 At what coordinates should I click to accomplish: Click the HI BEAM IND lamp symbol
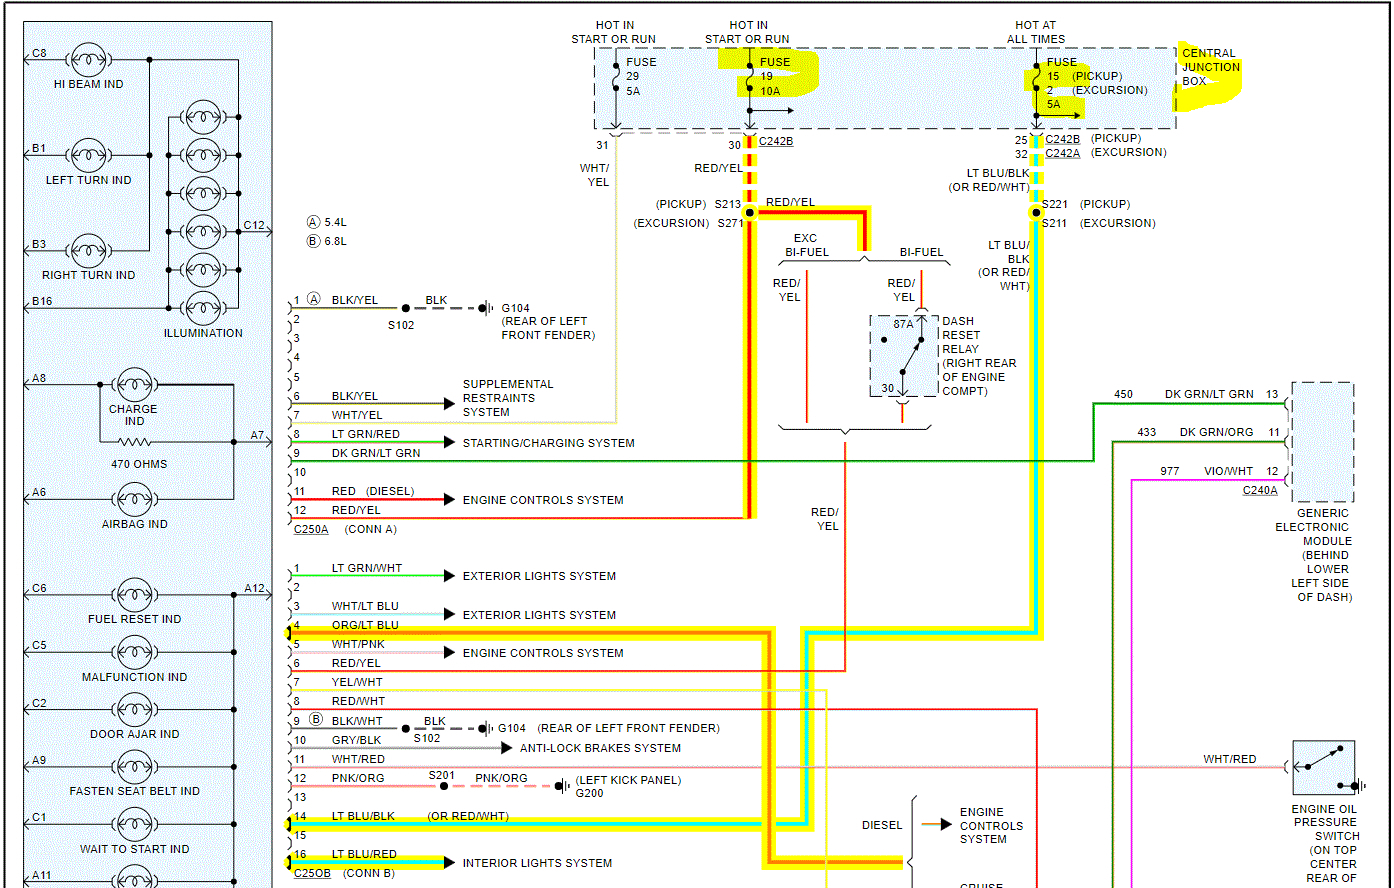click(88, 60)
